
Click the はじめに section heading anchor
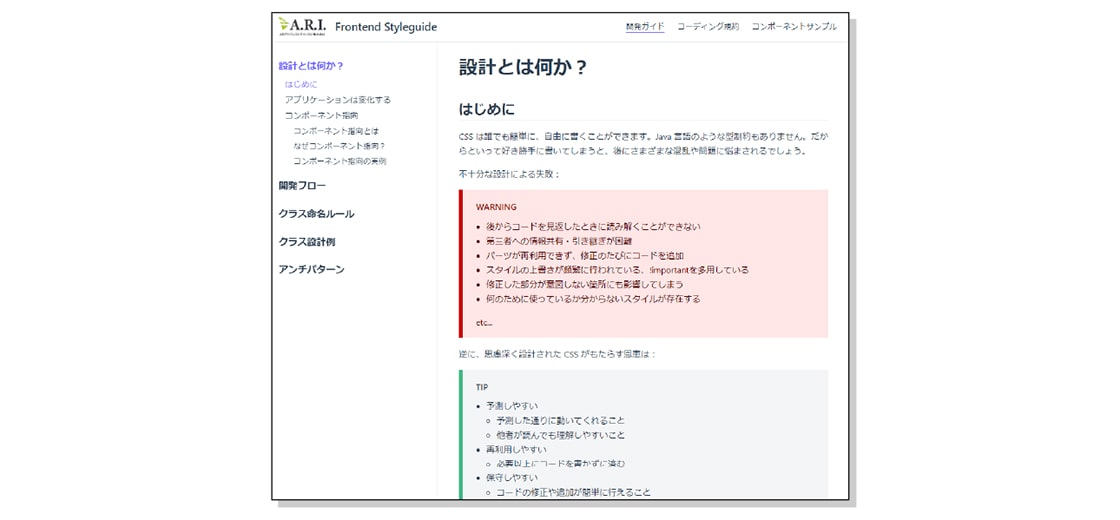pyautogui.click(x=486, y=109)
